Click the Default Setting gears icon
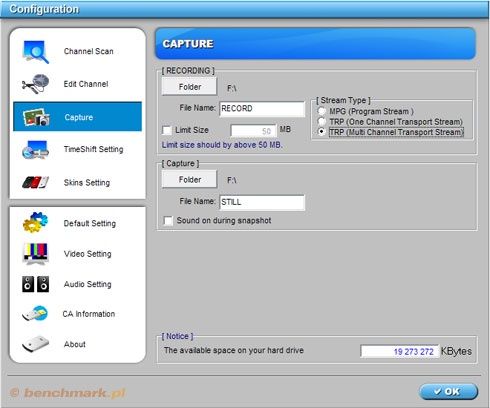The height and width of the screenshot is (408, 490). point(35,222)
